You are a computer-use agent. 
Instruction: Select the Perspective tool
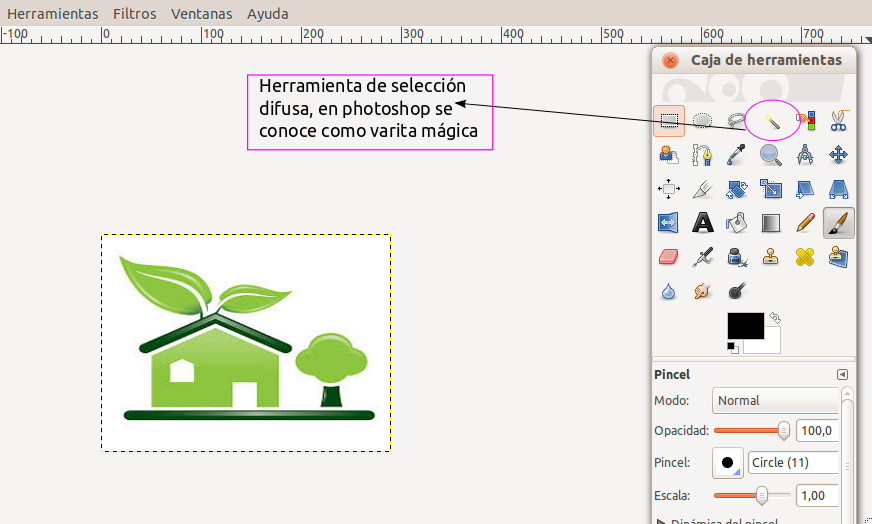[x=839, y=189]
